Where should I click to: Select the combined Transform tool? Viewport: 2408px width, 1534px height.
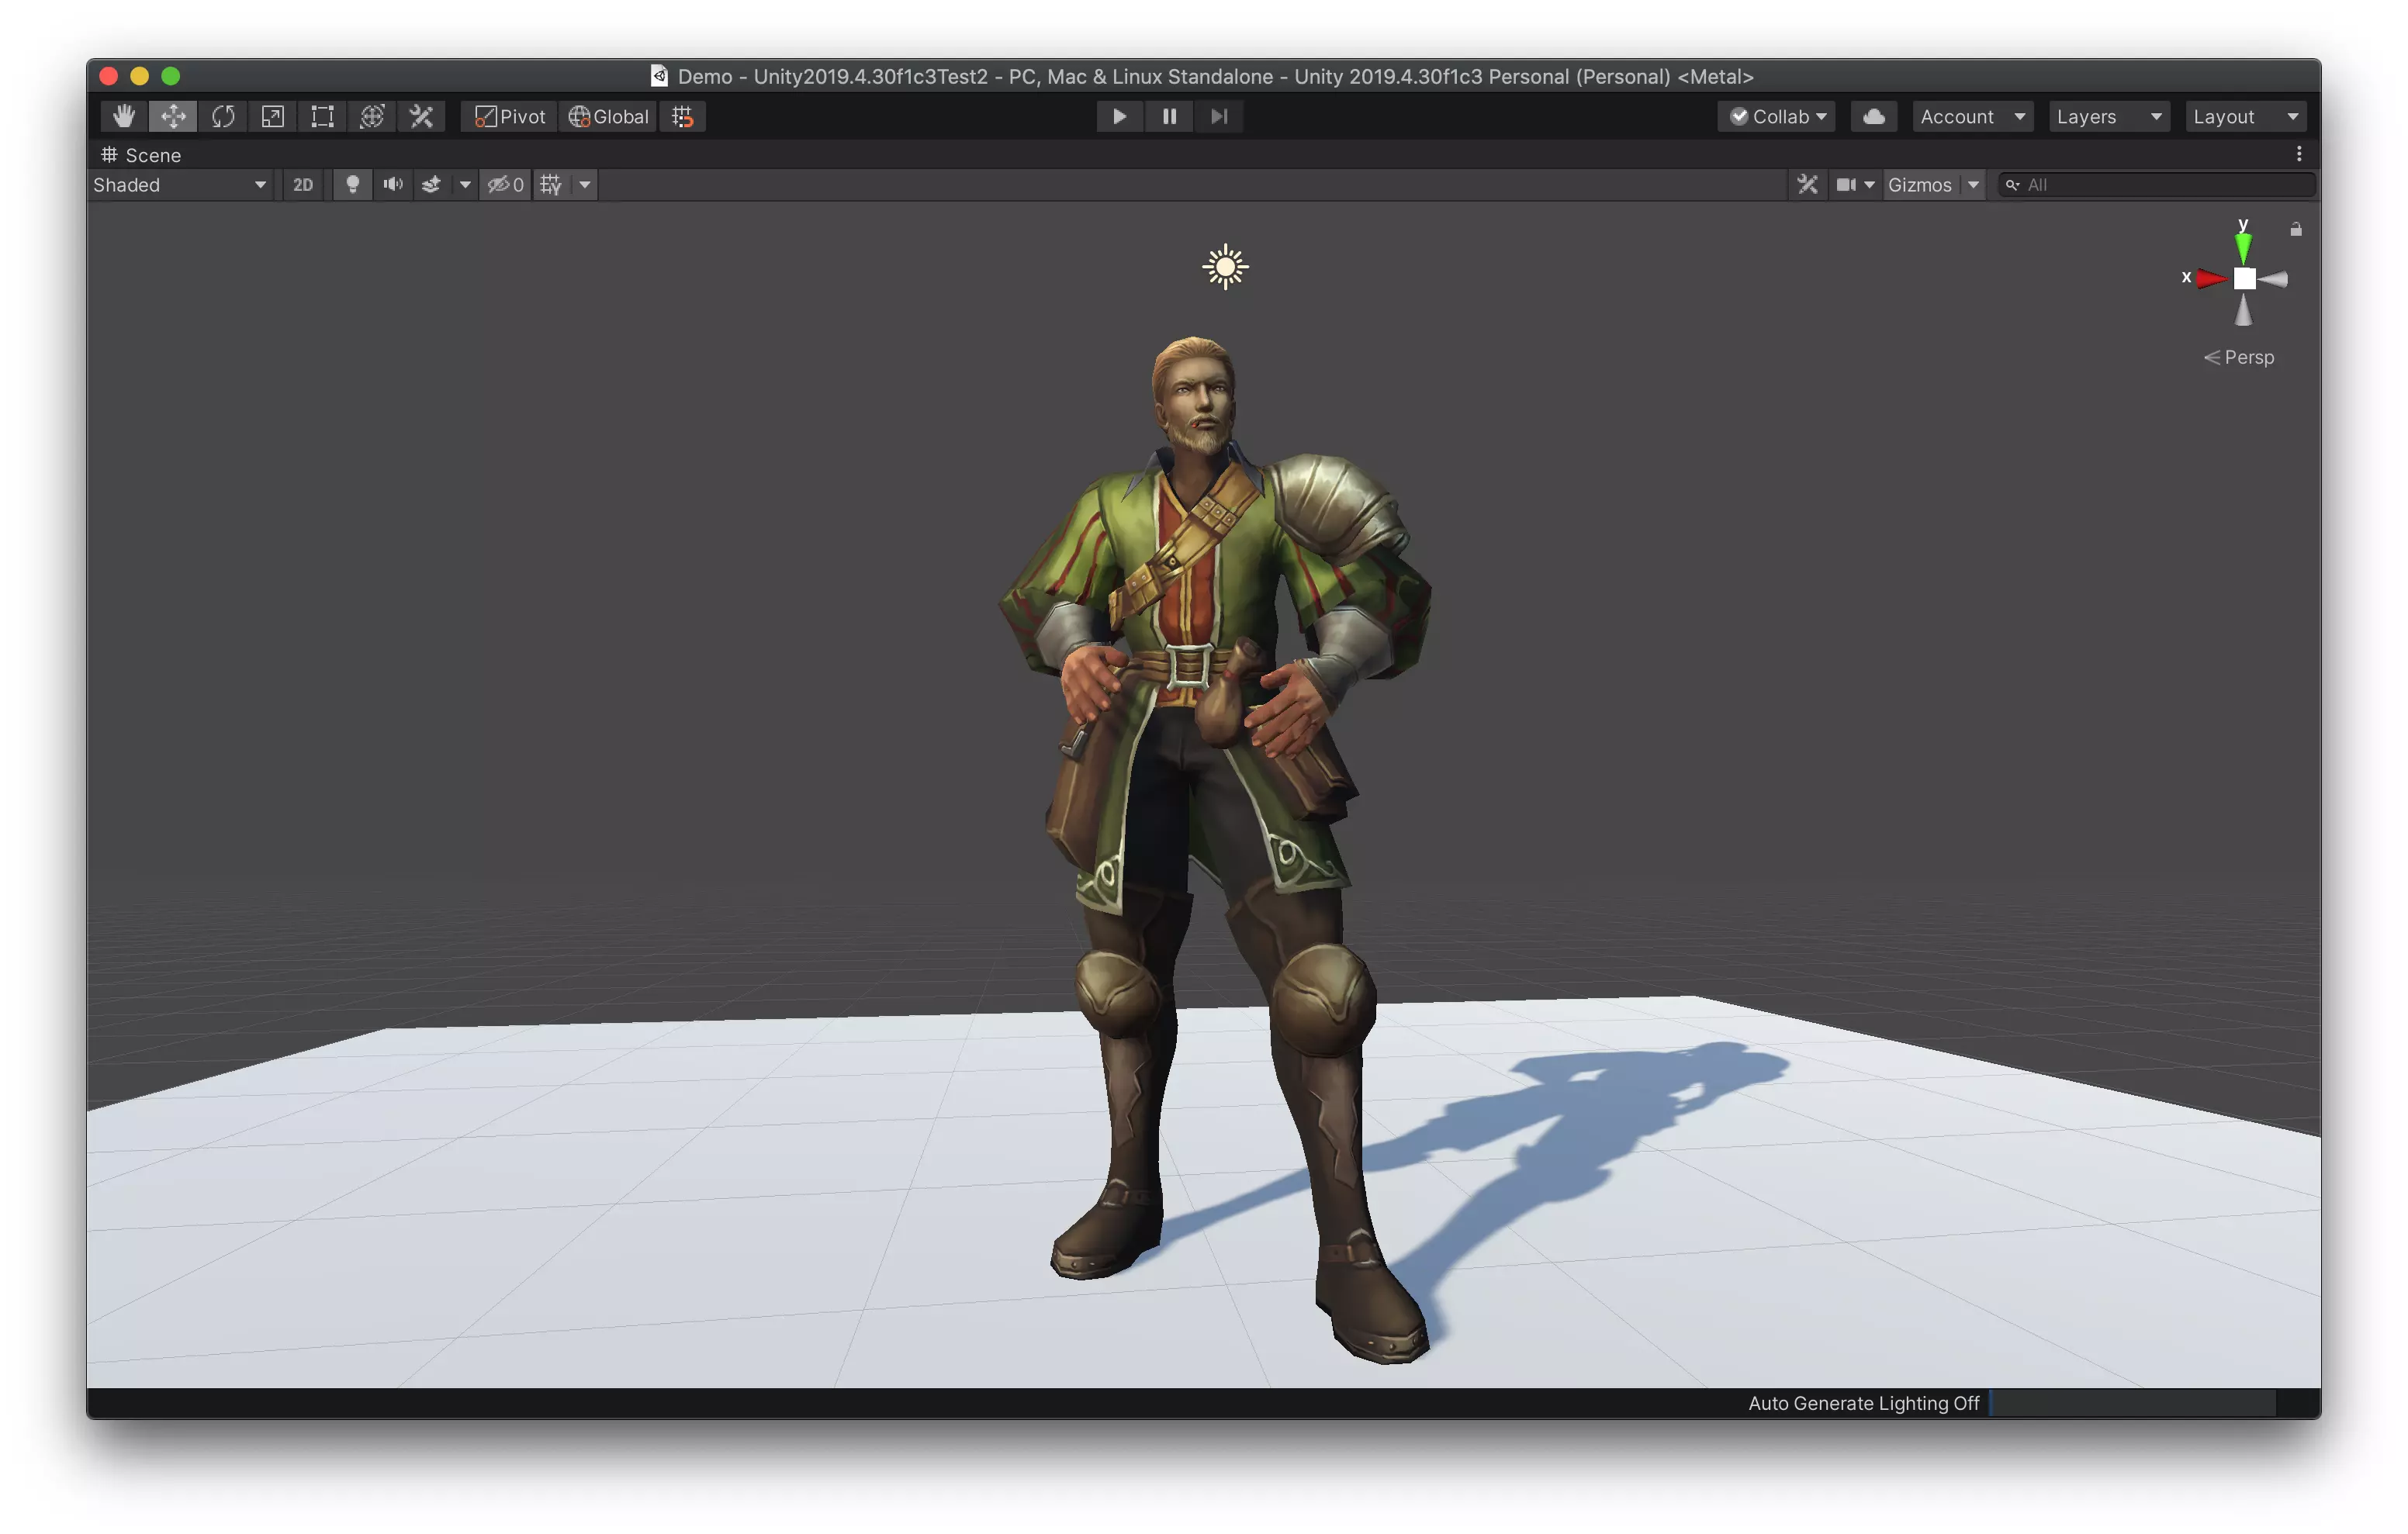(372, 116)
